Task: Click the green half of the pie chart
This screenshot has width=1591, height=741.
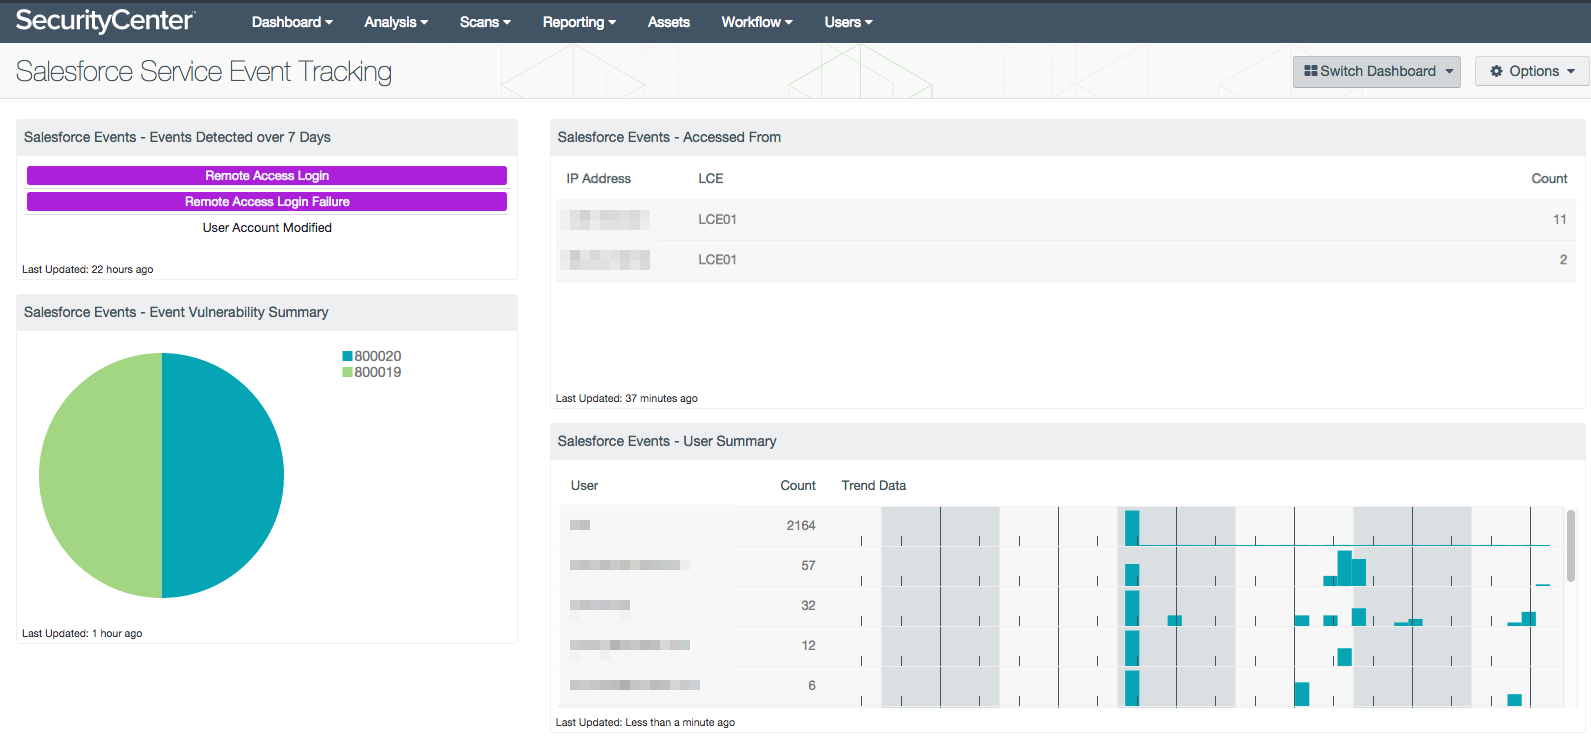Action: pos(100,475)
